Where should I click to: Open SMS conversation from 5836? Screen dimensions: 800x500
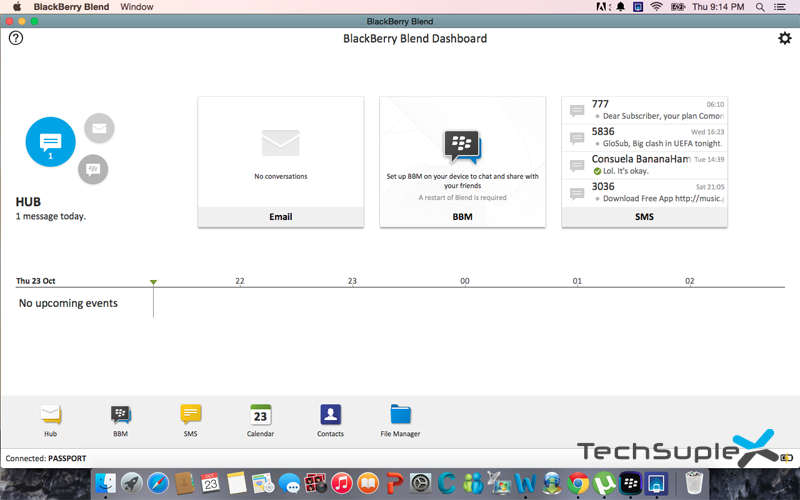click(644, 137)
